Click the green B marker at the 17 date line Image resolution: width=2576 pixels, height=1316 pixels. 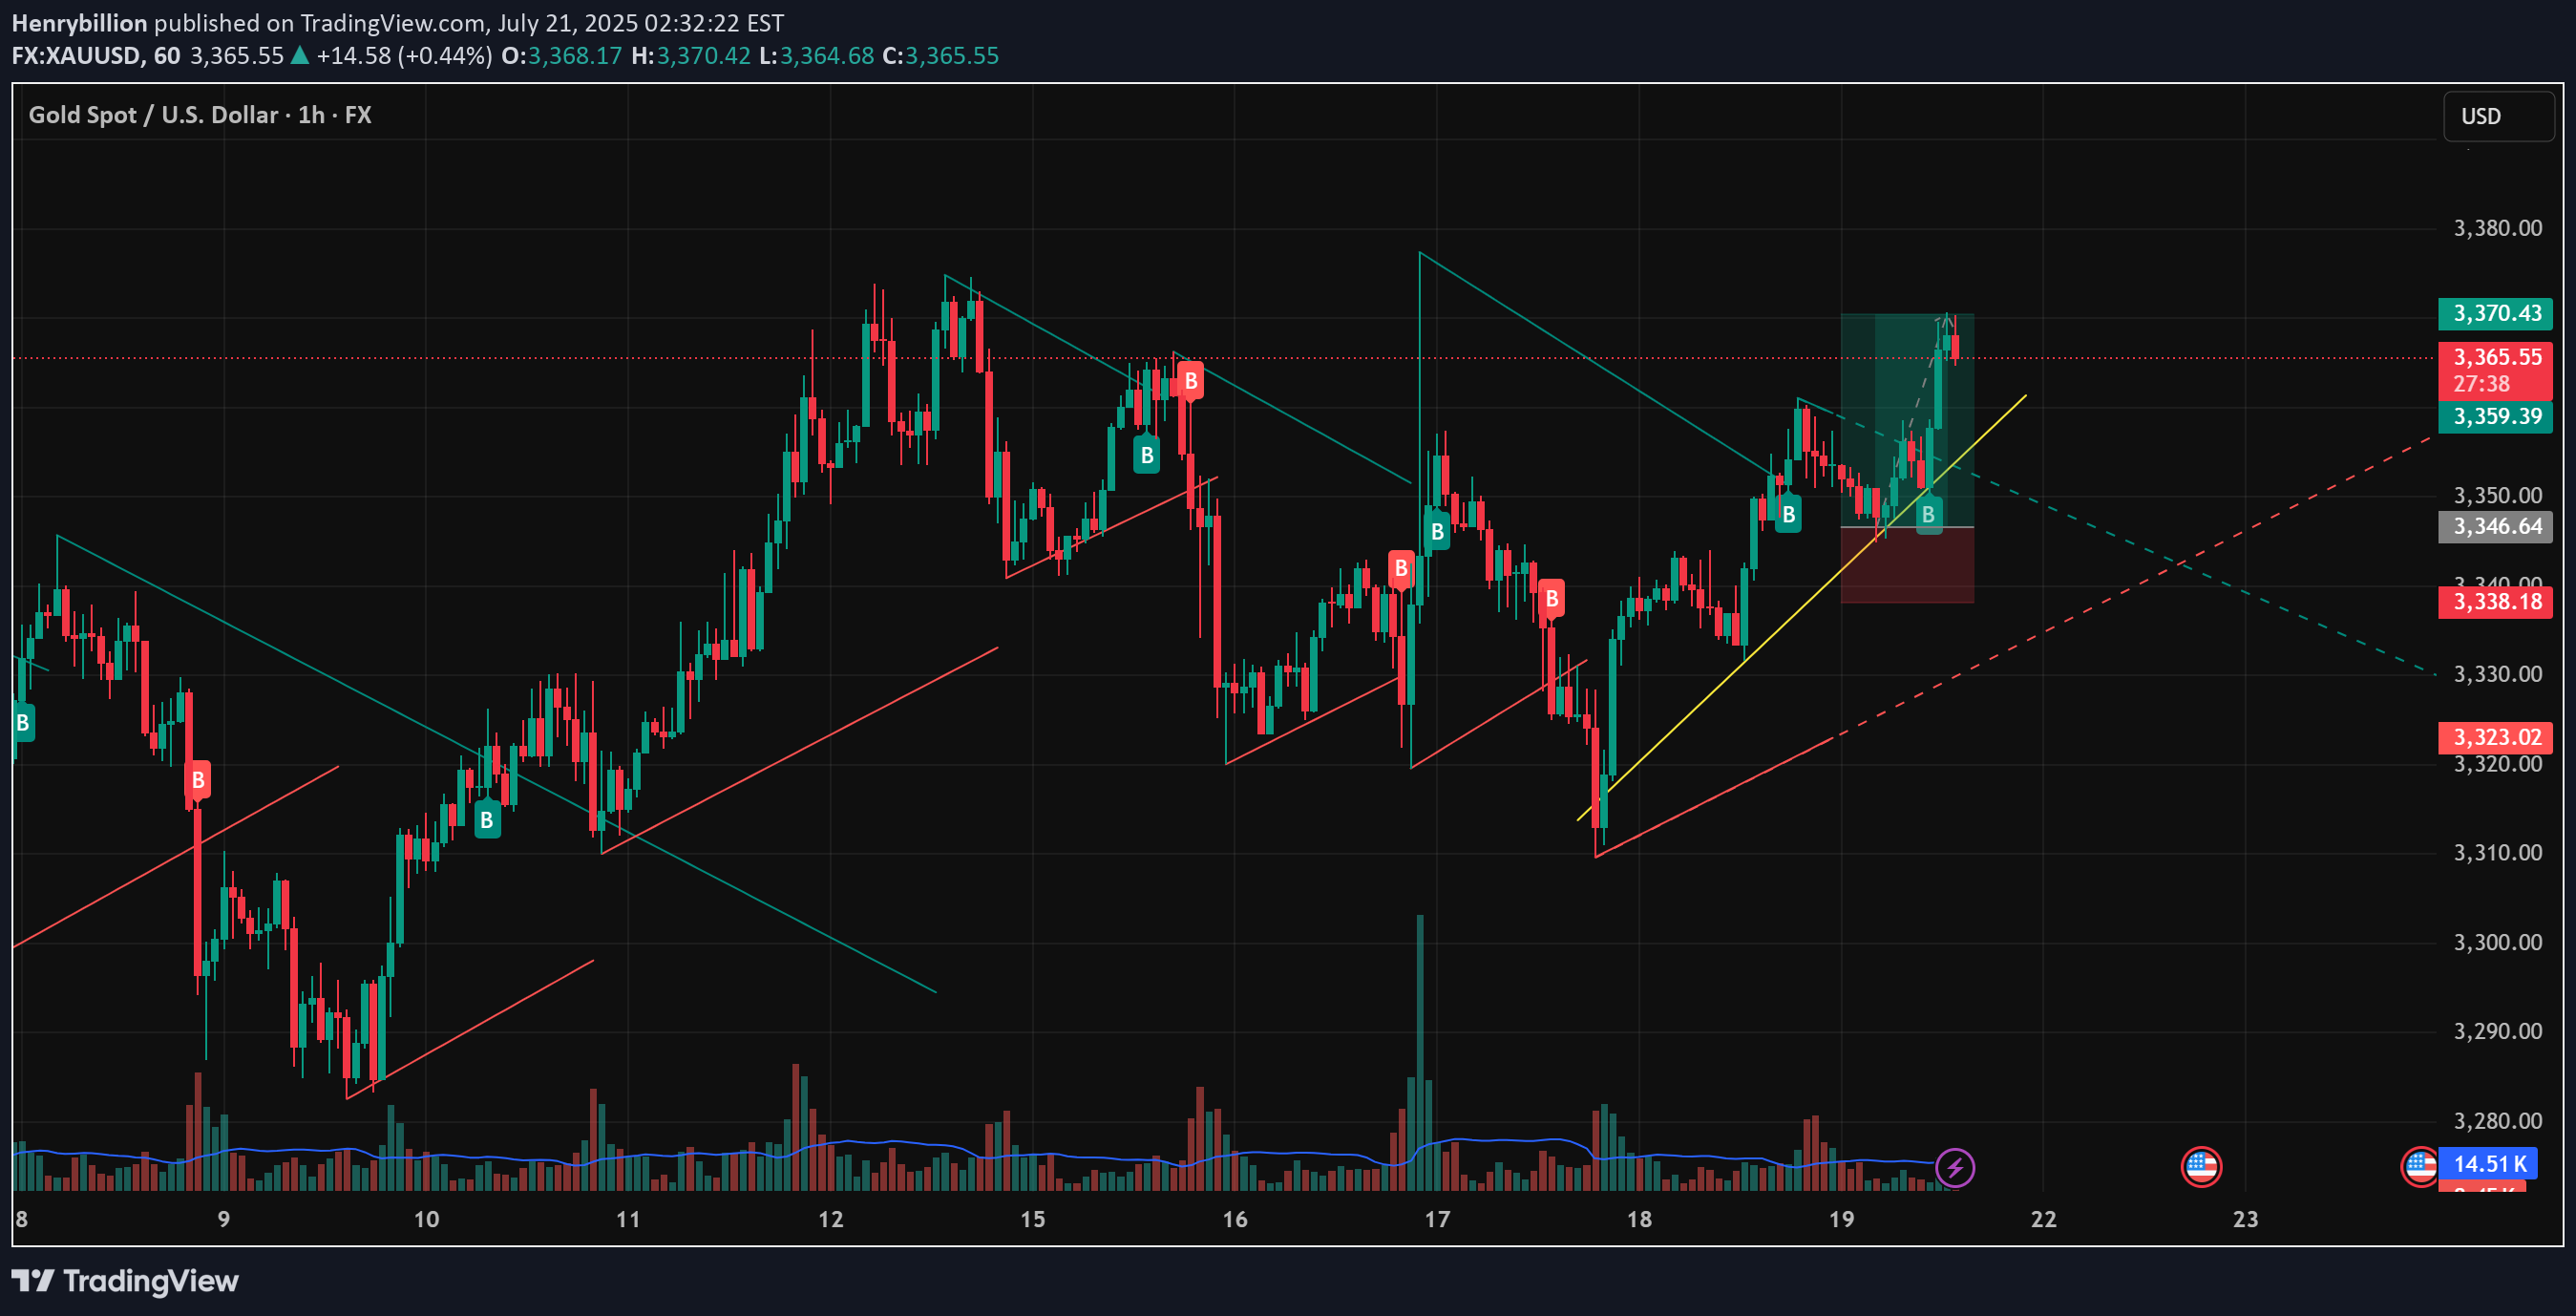pos(1437,531)
